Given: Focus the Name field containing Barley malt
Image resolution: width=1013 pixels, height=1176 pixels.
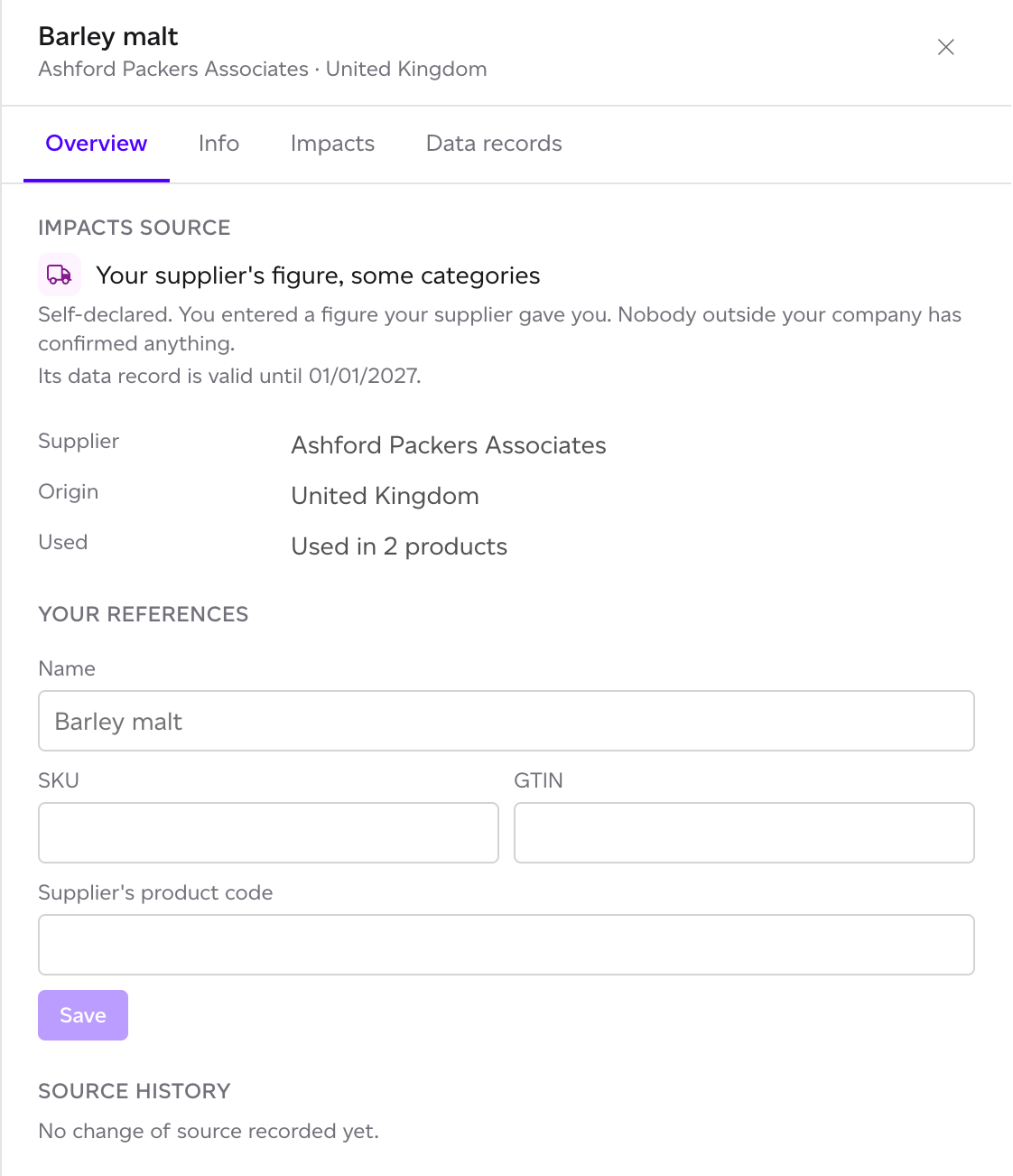Looking at the screenshot, I should coord(506,721).
